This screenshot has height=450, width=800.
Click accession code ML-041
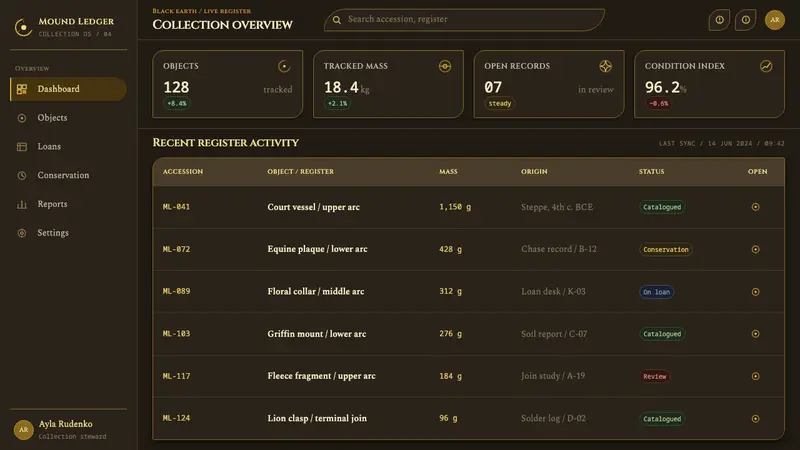coord(176,207)
